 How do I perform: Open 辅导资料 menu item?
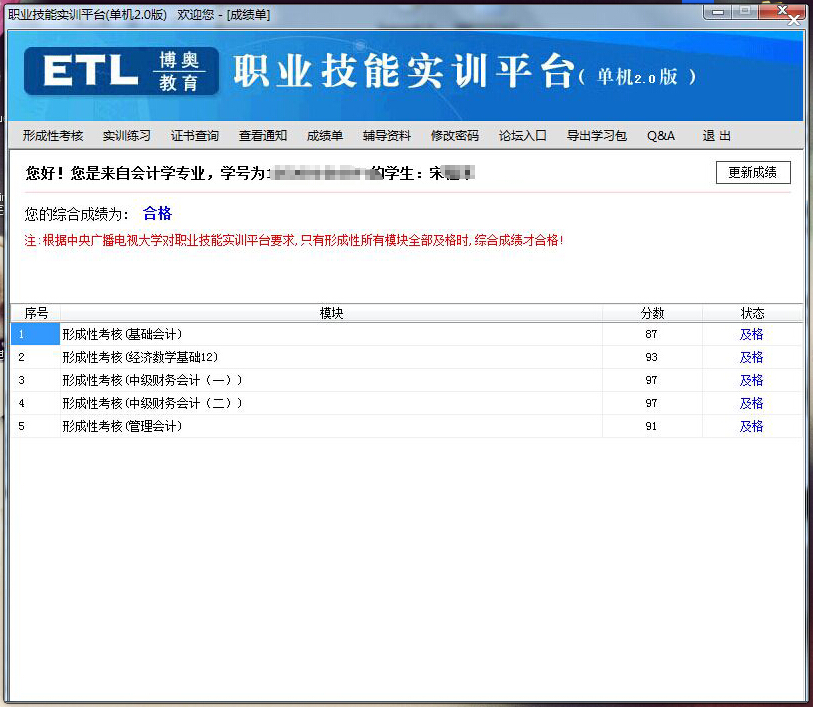click(x=387, y=136)
